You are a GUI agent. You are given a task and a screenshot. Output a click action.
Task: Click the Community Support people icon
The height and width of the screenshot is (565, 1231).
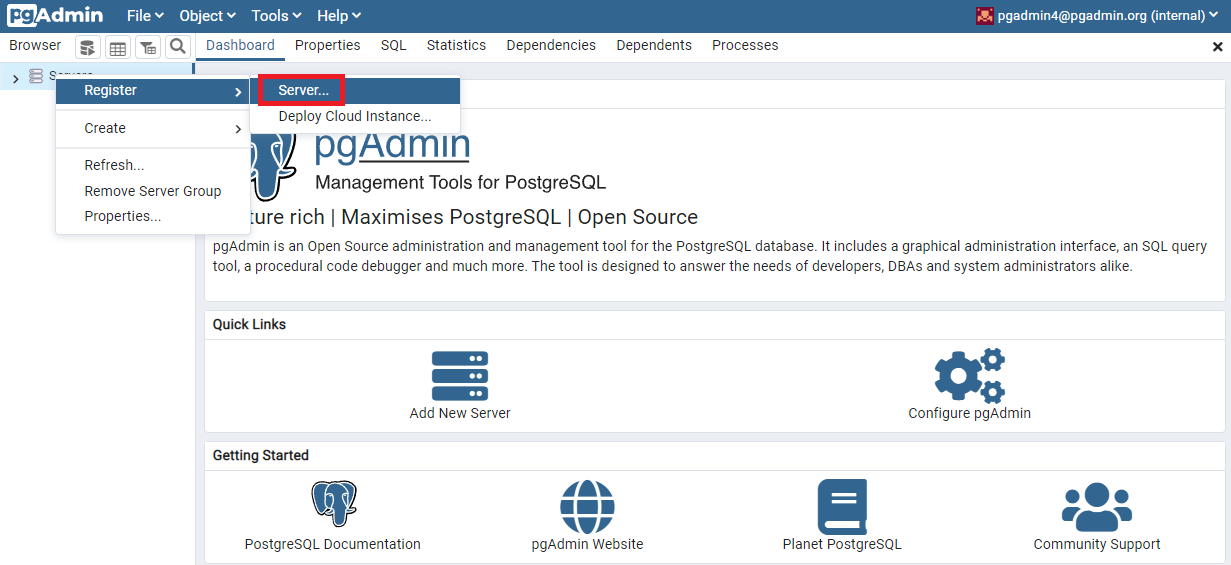[1097, 507]
